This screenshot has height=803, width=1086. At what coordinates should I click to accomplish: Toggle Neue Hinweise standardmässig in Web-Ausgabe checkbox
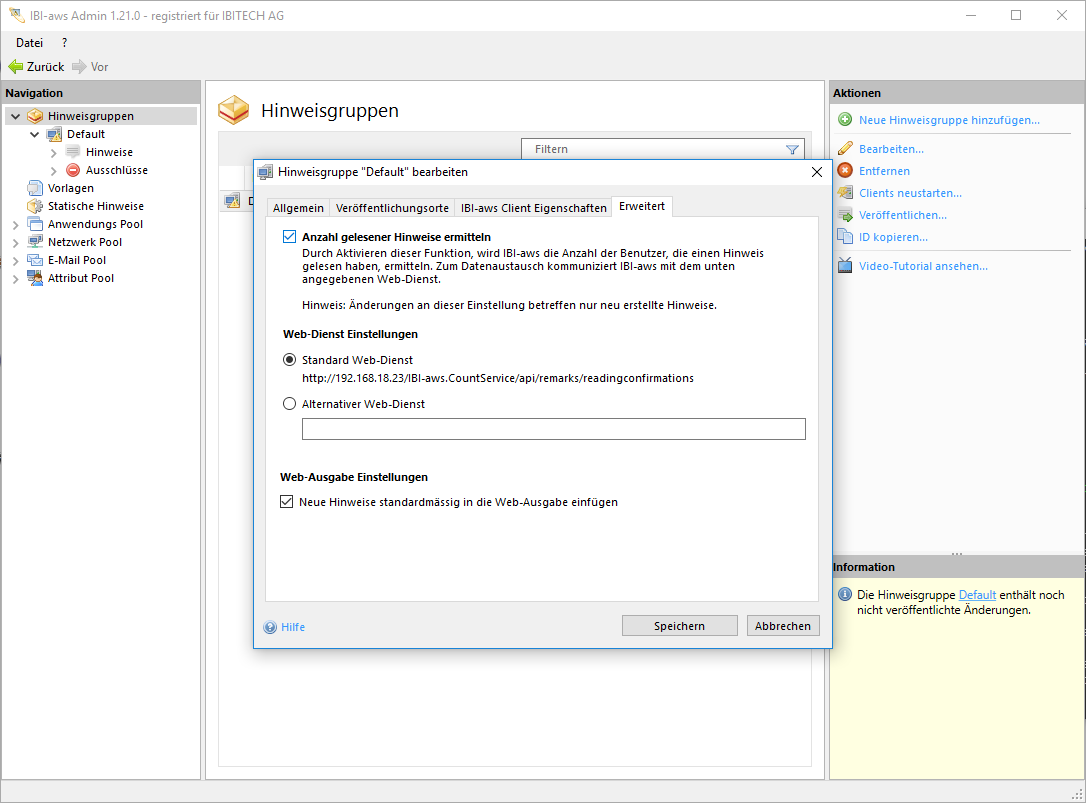pyautogui.click(x=287, y=502)
